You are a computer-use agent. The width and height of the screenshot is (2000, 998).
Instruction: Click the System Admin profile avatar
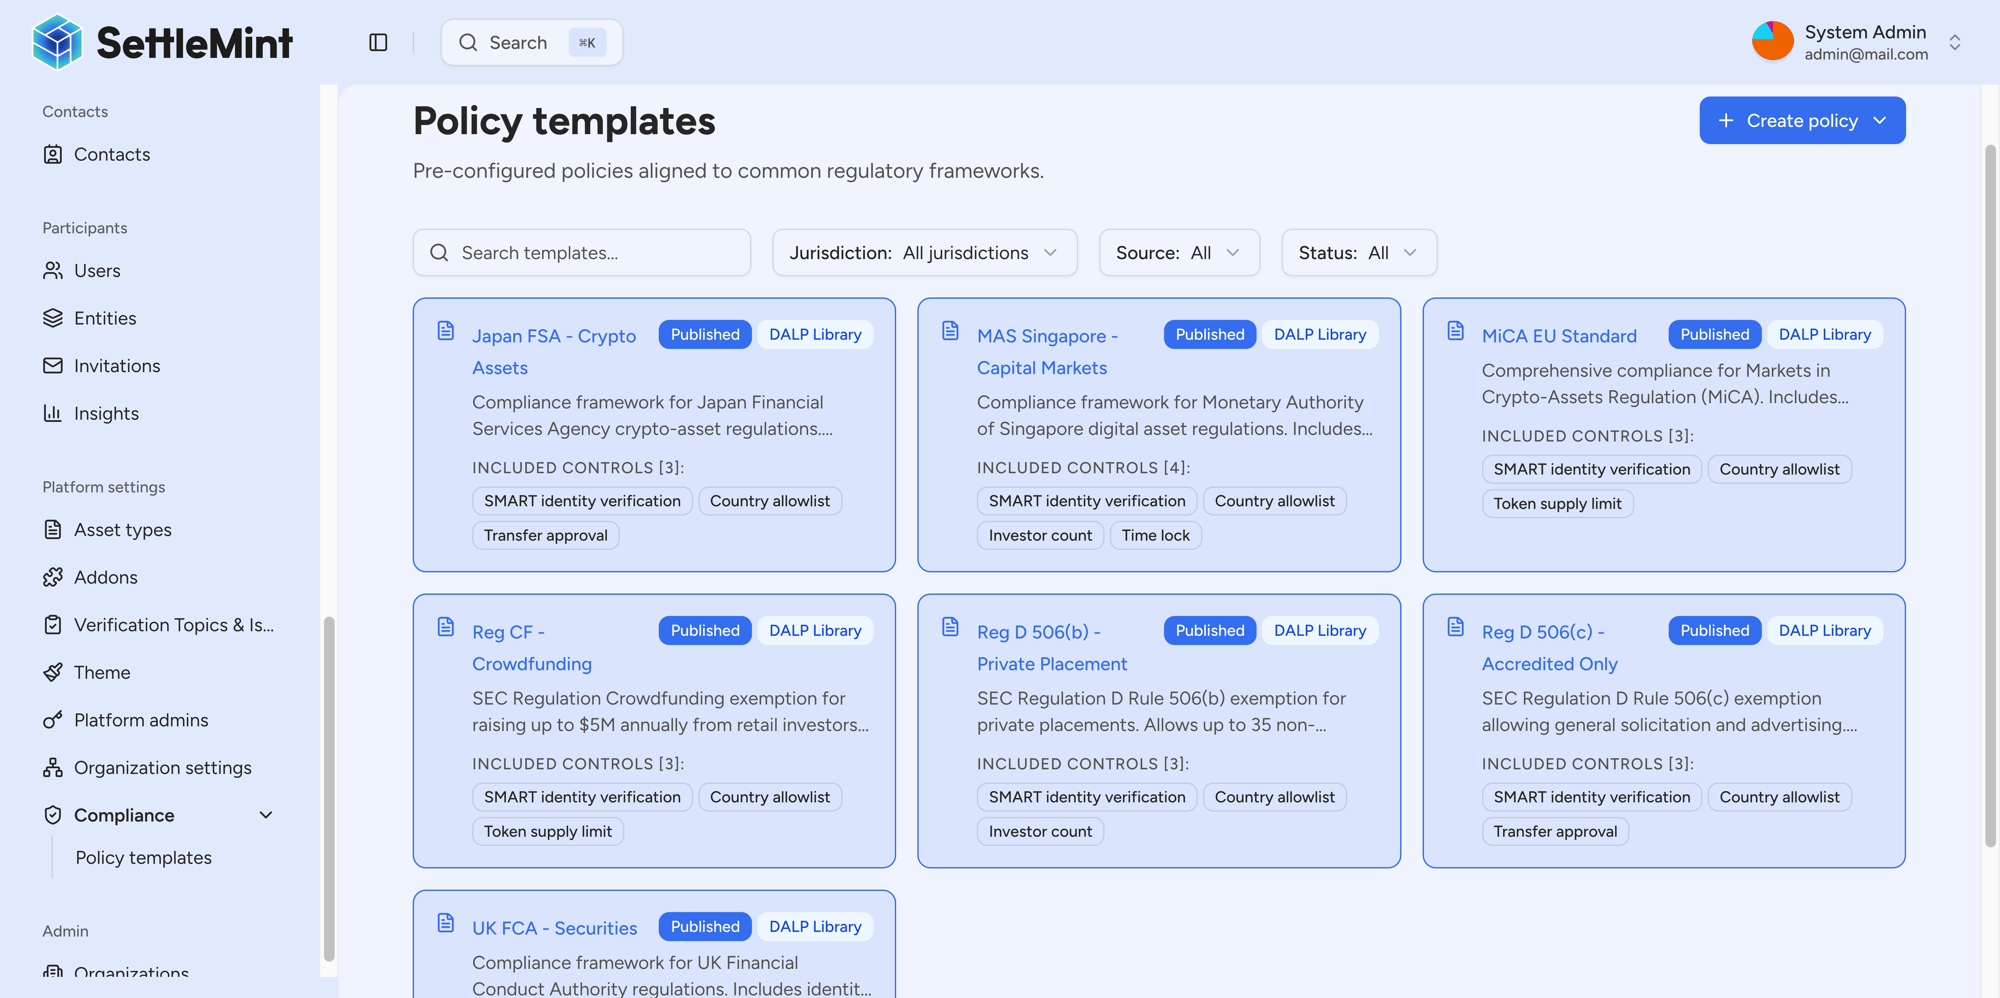(x=1772, y=40)
